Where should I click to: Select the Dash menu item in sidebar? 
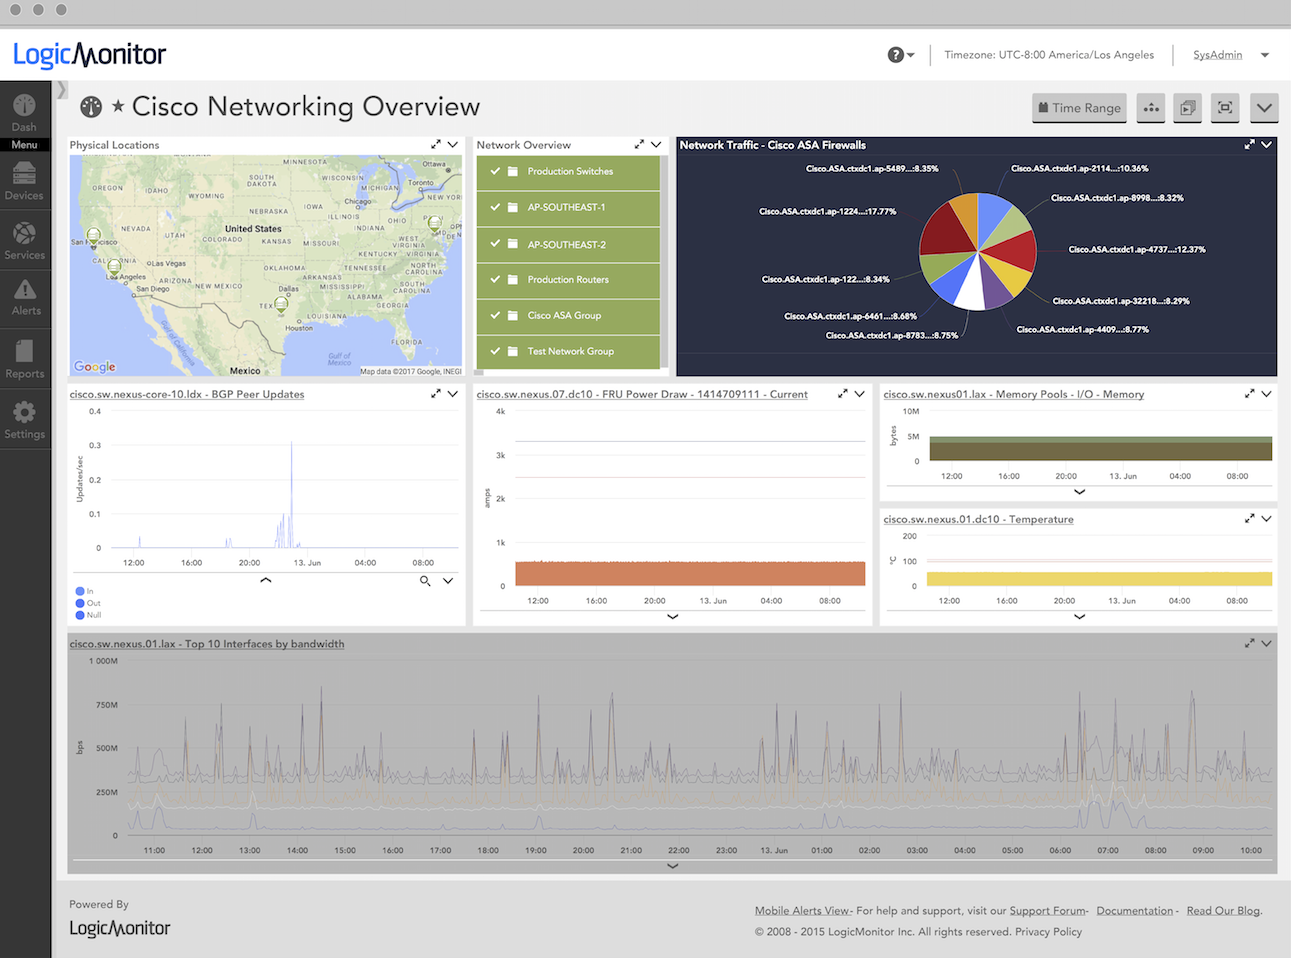coord(24,111)
